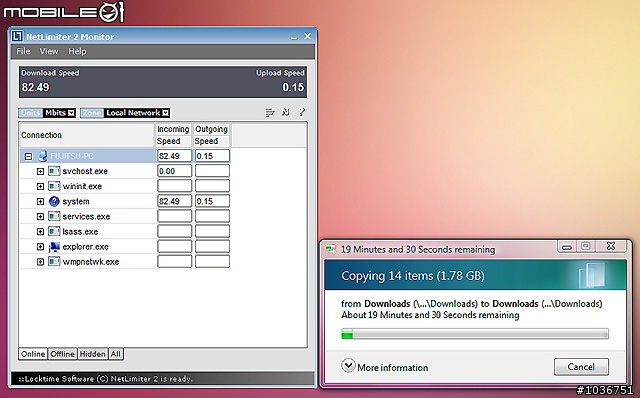
Task: Click the grant/limit tool icon in toolbar
Action: point(285,112)
